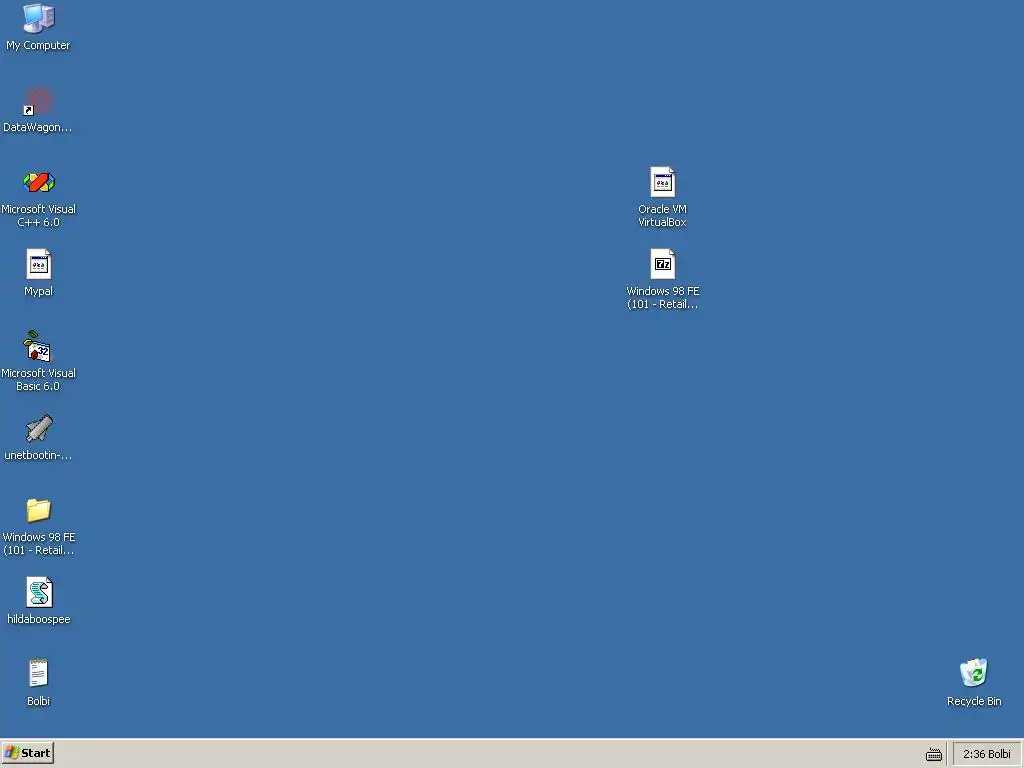
Task: Select the hildaboospee script file icon
Action: [39, 592]
